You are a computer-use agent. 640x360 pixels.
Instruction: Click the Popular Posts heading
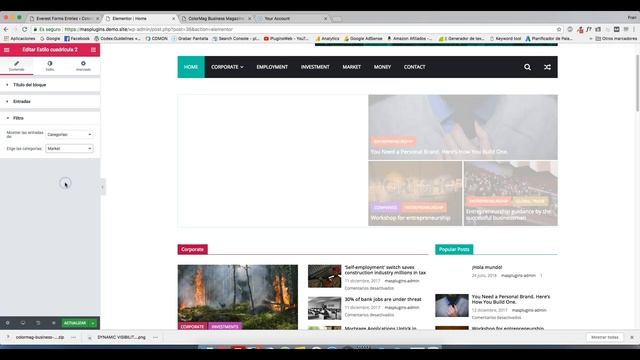click(454, 249)
